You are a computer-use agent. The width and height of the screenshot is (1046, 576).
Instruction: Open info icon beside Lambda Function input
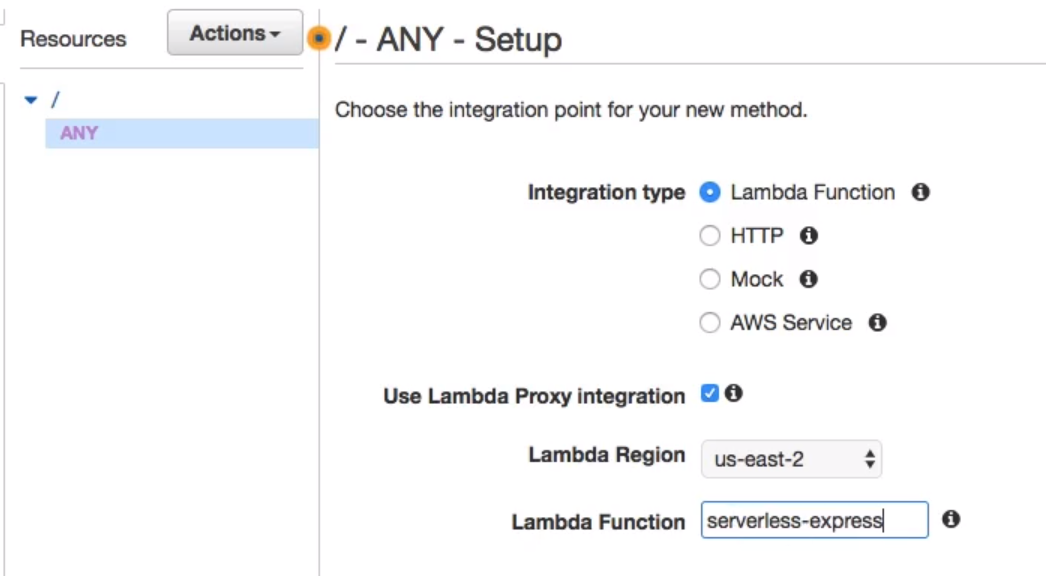click(x=951, y=519)
